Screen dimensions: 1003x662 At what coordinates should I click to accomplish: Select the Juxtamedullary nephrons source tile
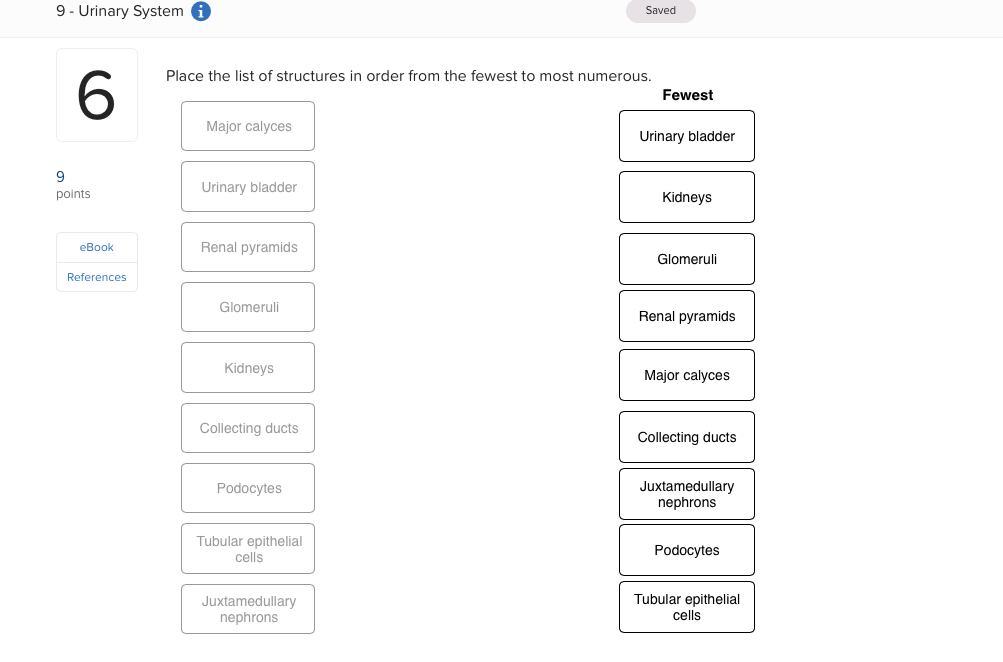pos(247,608)
